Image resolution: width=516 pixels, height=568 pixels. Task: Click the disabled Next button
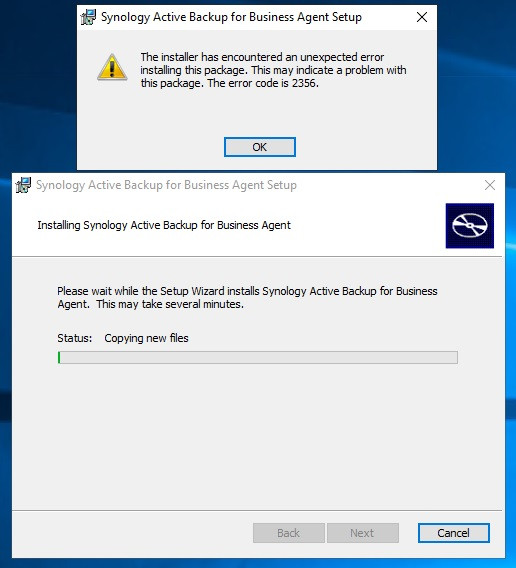point(363,533)
